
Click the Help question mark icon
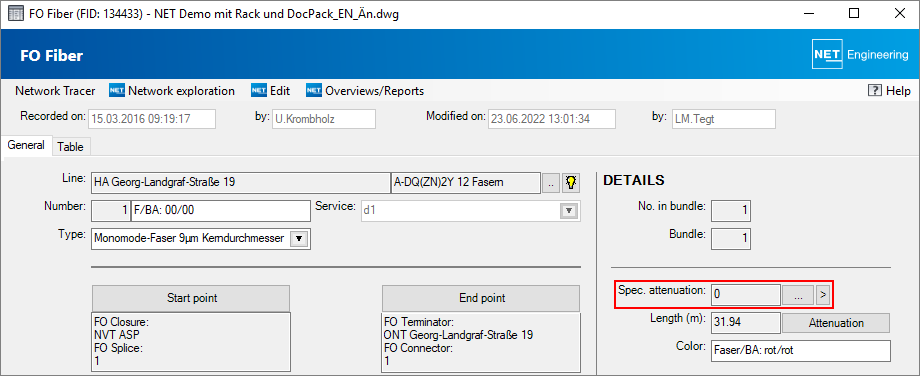coord(874,91)
